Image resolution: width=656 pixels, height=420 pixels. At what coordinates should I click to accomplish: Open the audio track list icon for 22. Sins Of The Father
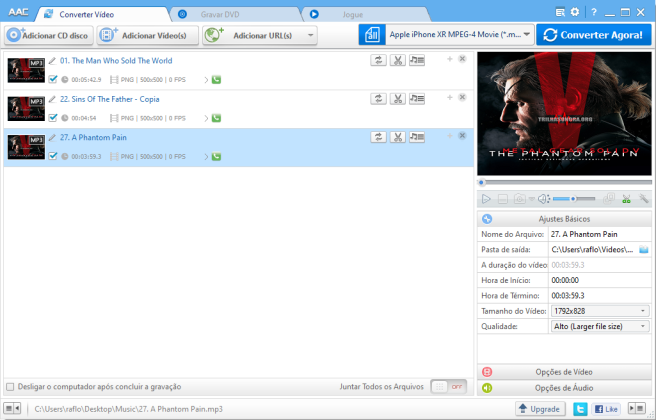click(417, 99)
